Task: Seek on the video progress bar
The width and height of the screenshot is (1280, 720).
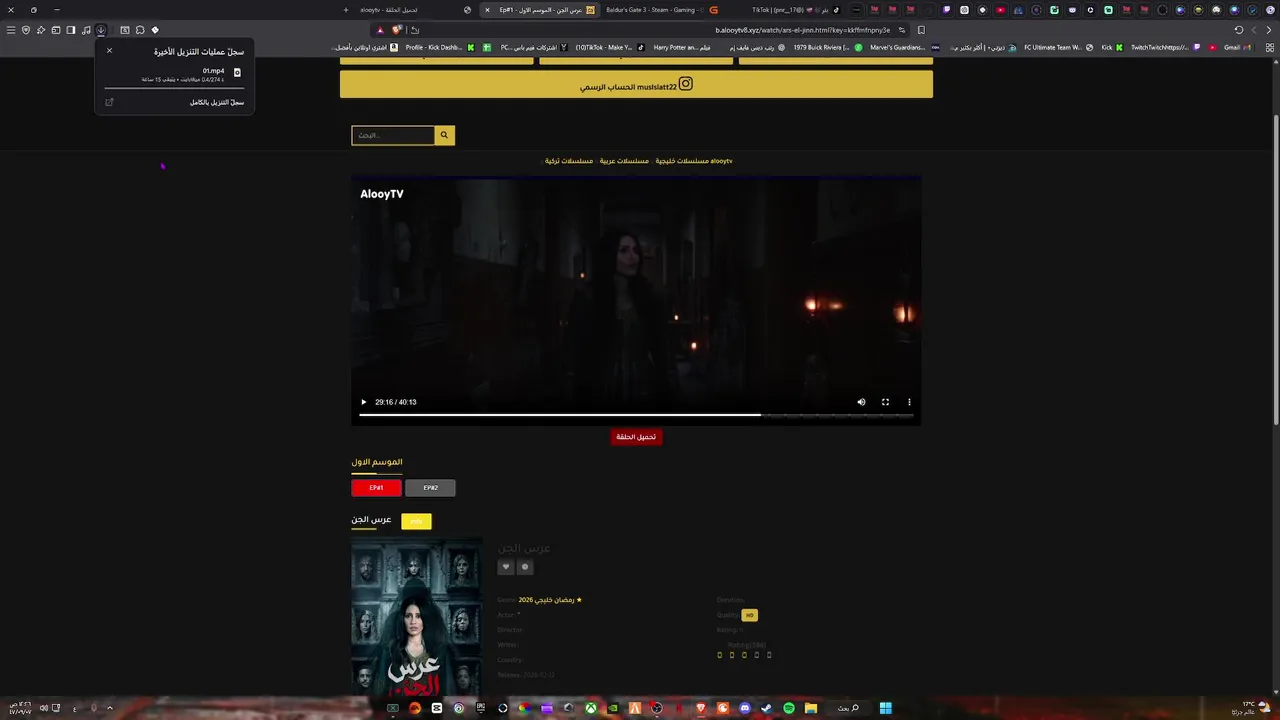Action: coord(636,415)
